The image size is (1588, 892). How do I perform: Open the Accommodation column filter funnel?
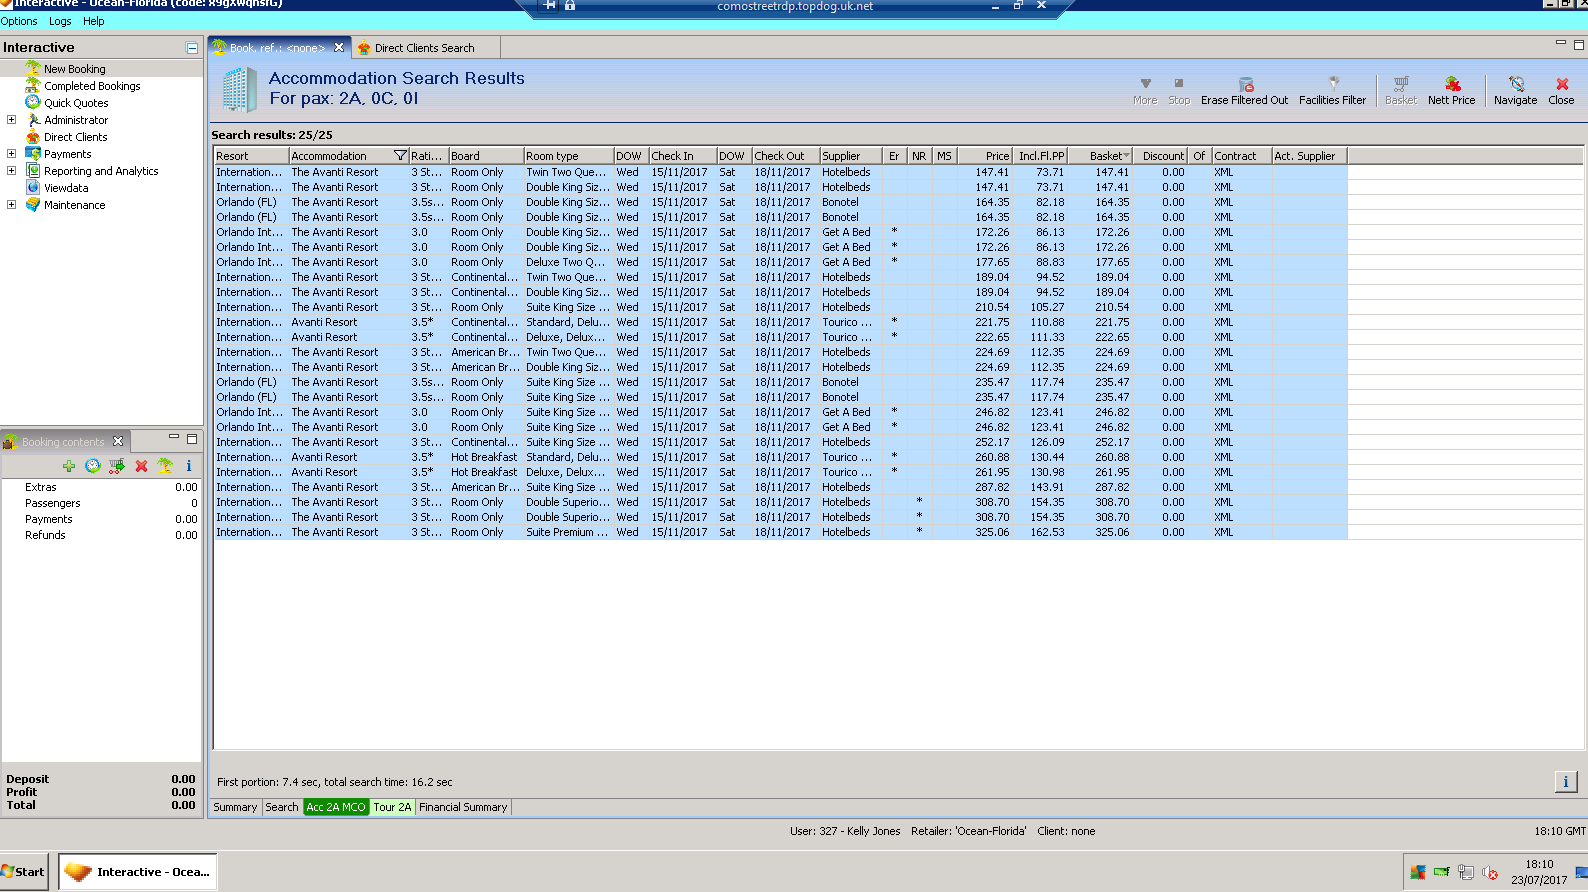[400, 156]
